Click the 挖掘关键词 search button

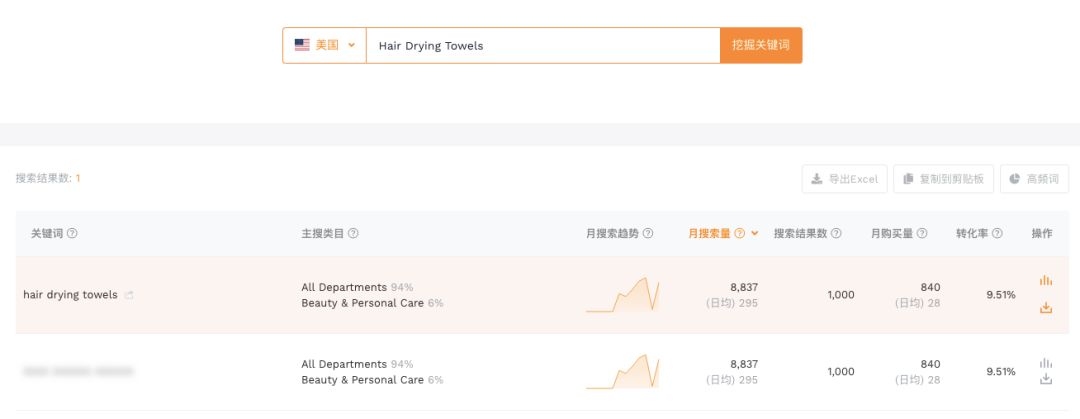click(x=761, y=45)
